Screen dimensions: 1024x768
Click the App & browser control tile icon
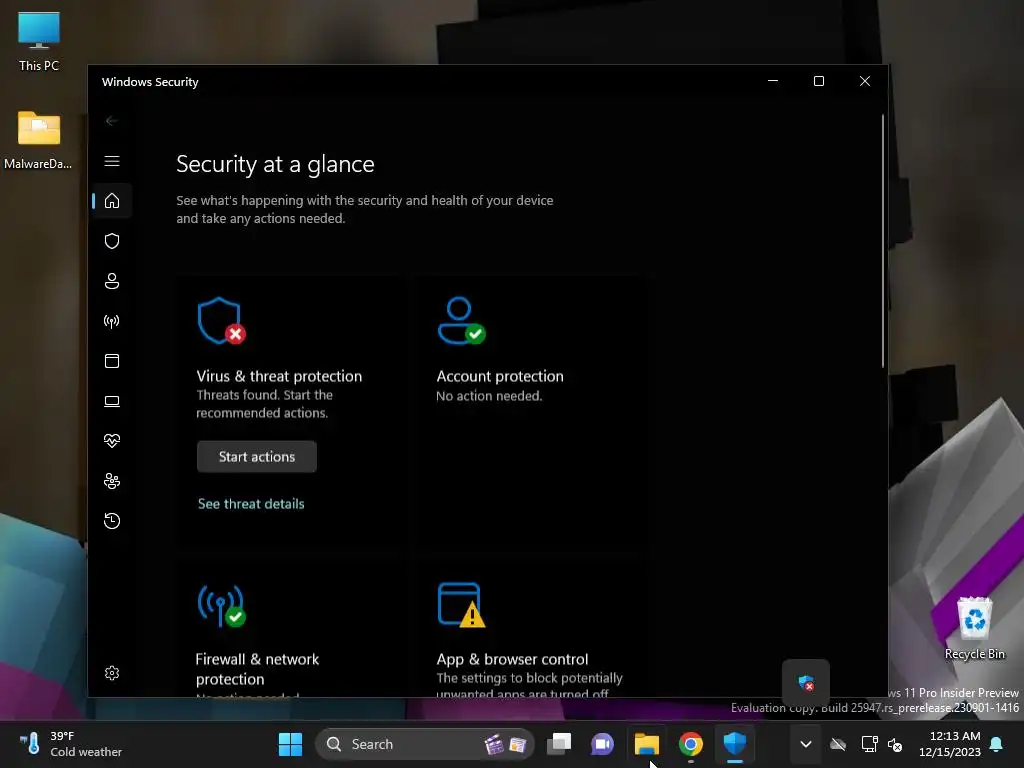click(461, 605)
